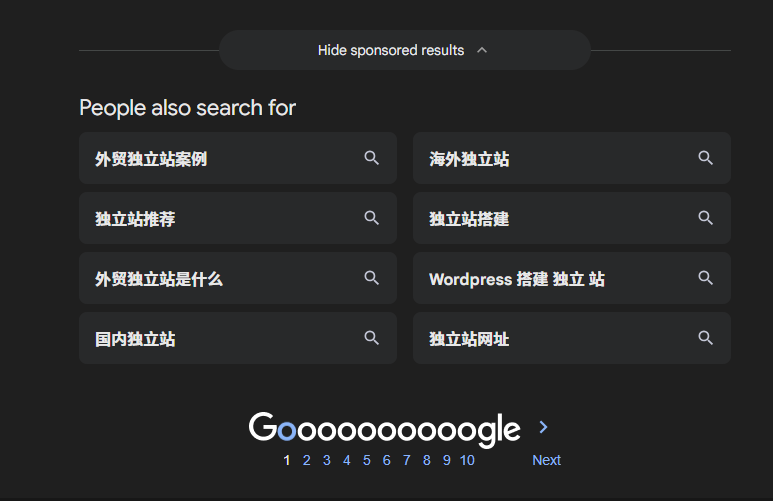Image resolution: width=773 pixels, height=501 pixels.
Task: Click search icon beside 独立站网址
Action: [706, 338]
